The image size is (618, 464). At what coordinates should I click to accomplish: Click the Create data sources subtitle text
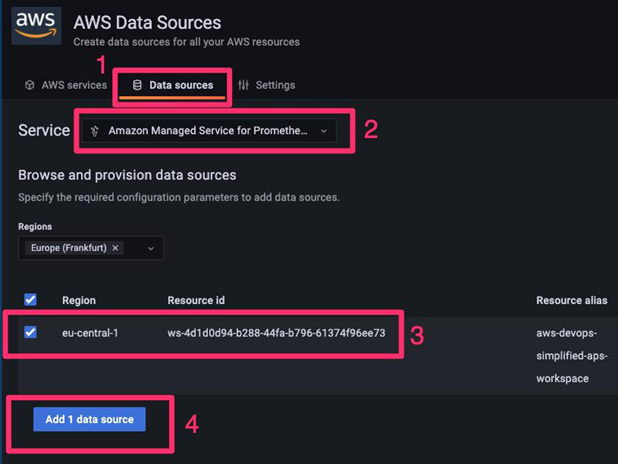coord(186,42)
